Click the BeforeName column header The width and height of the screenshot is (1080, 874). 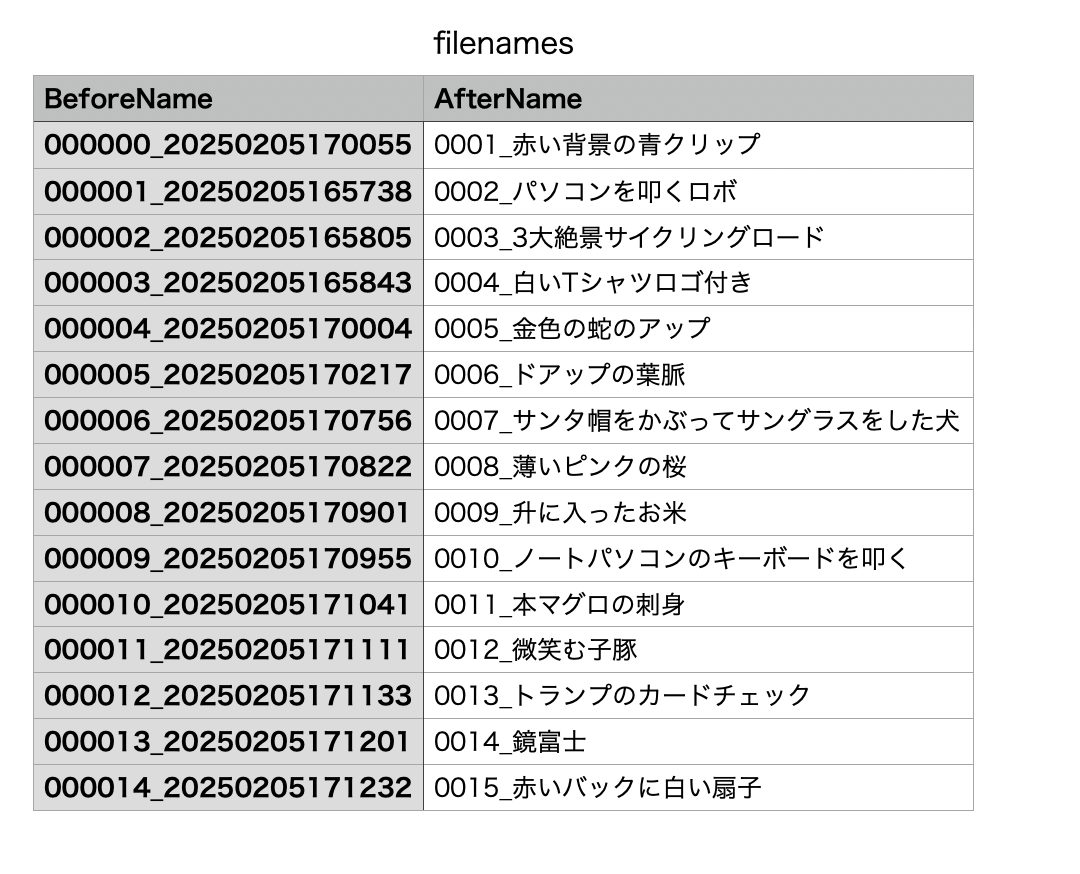[x=228, y=98]
